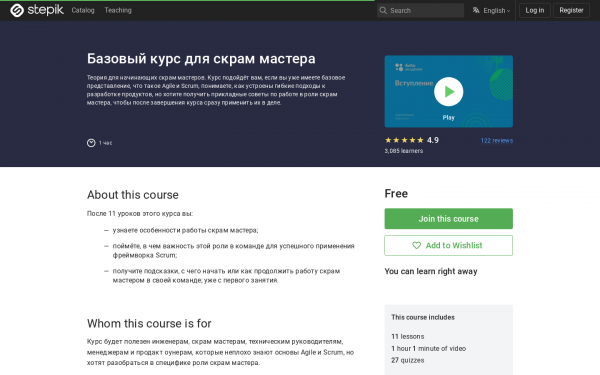The image size is (600, 375).
Task: Click the 1 час duration text
Action: tap(105, 143)
